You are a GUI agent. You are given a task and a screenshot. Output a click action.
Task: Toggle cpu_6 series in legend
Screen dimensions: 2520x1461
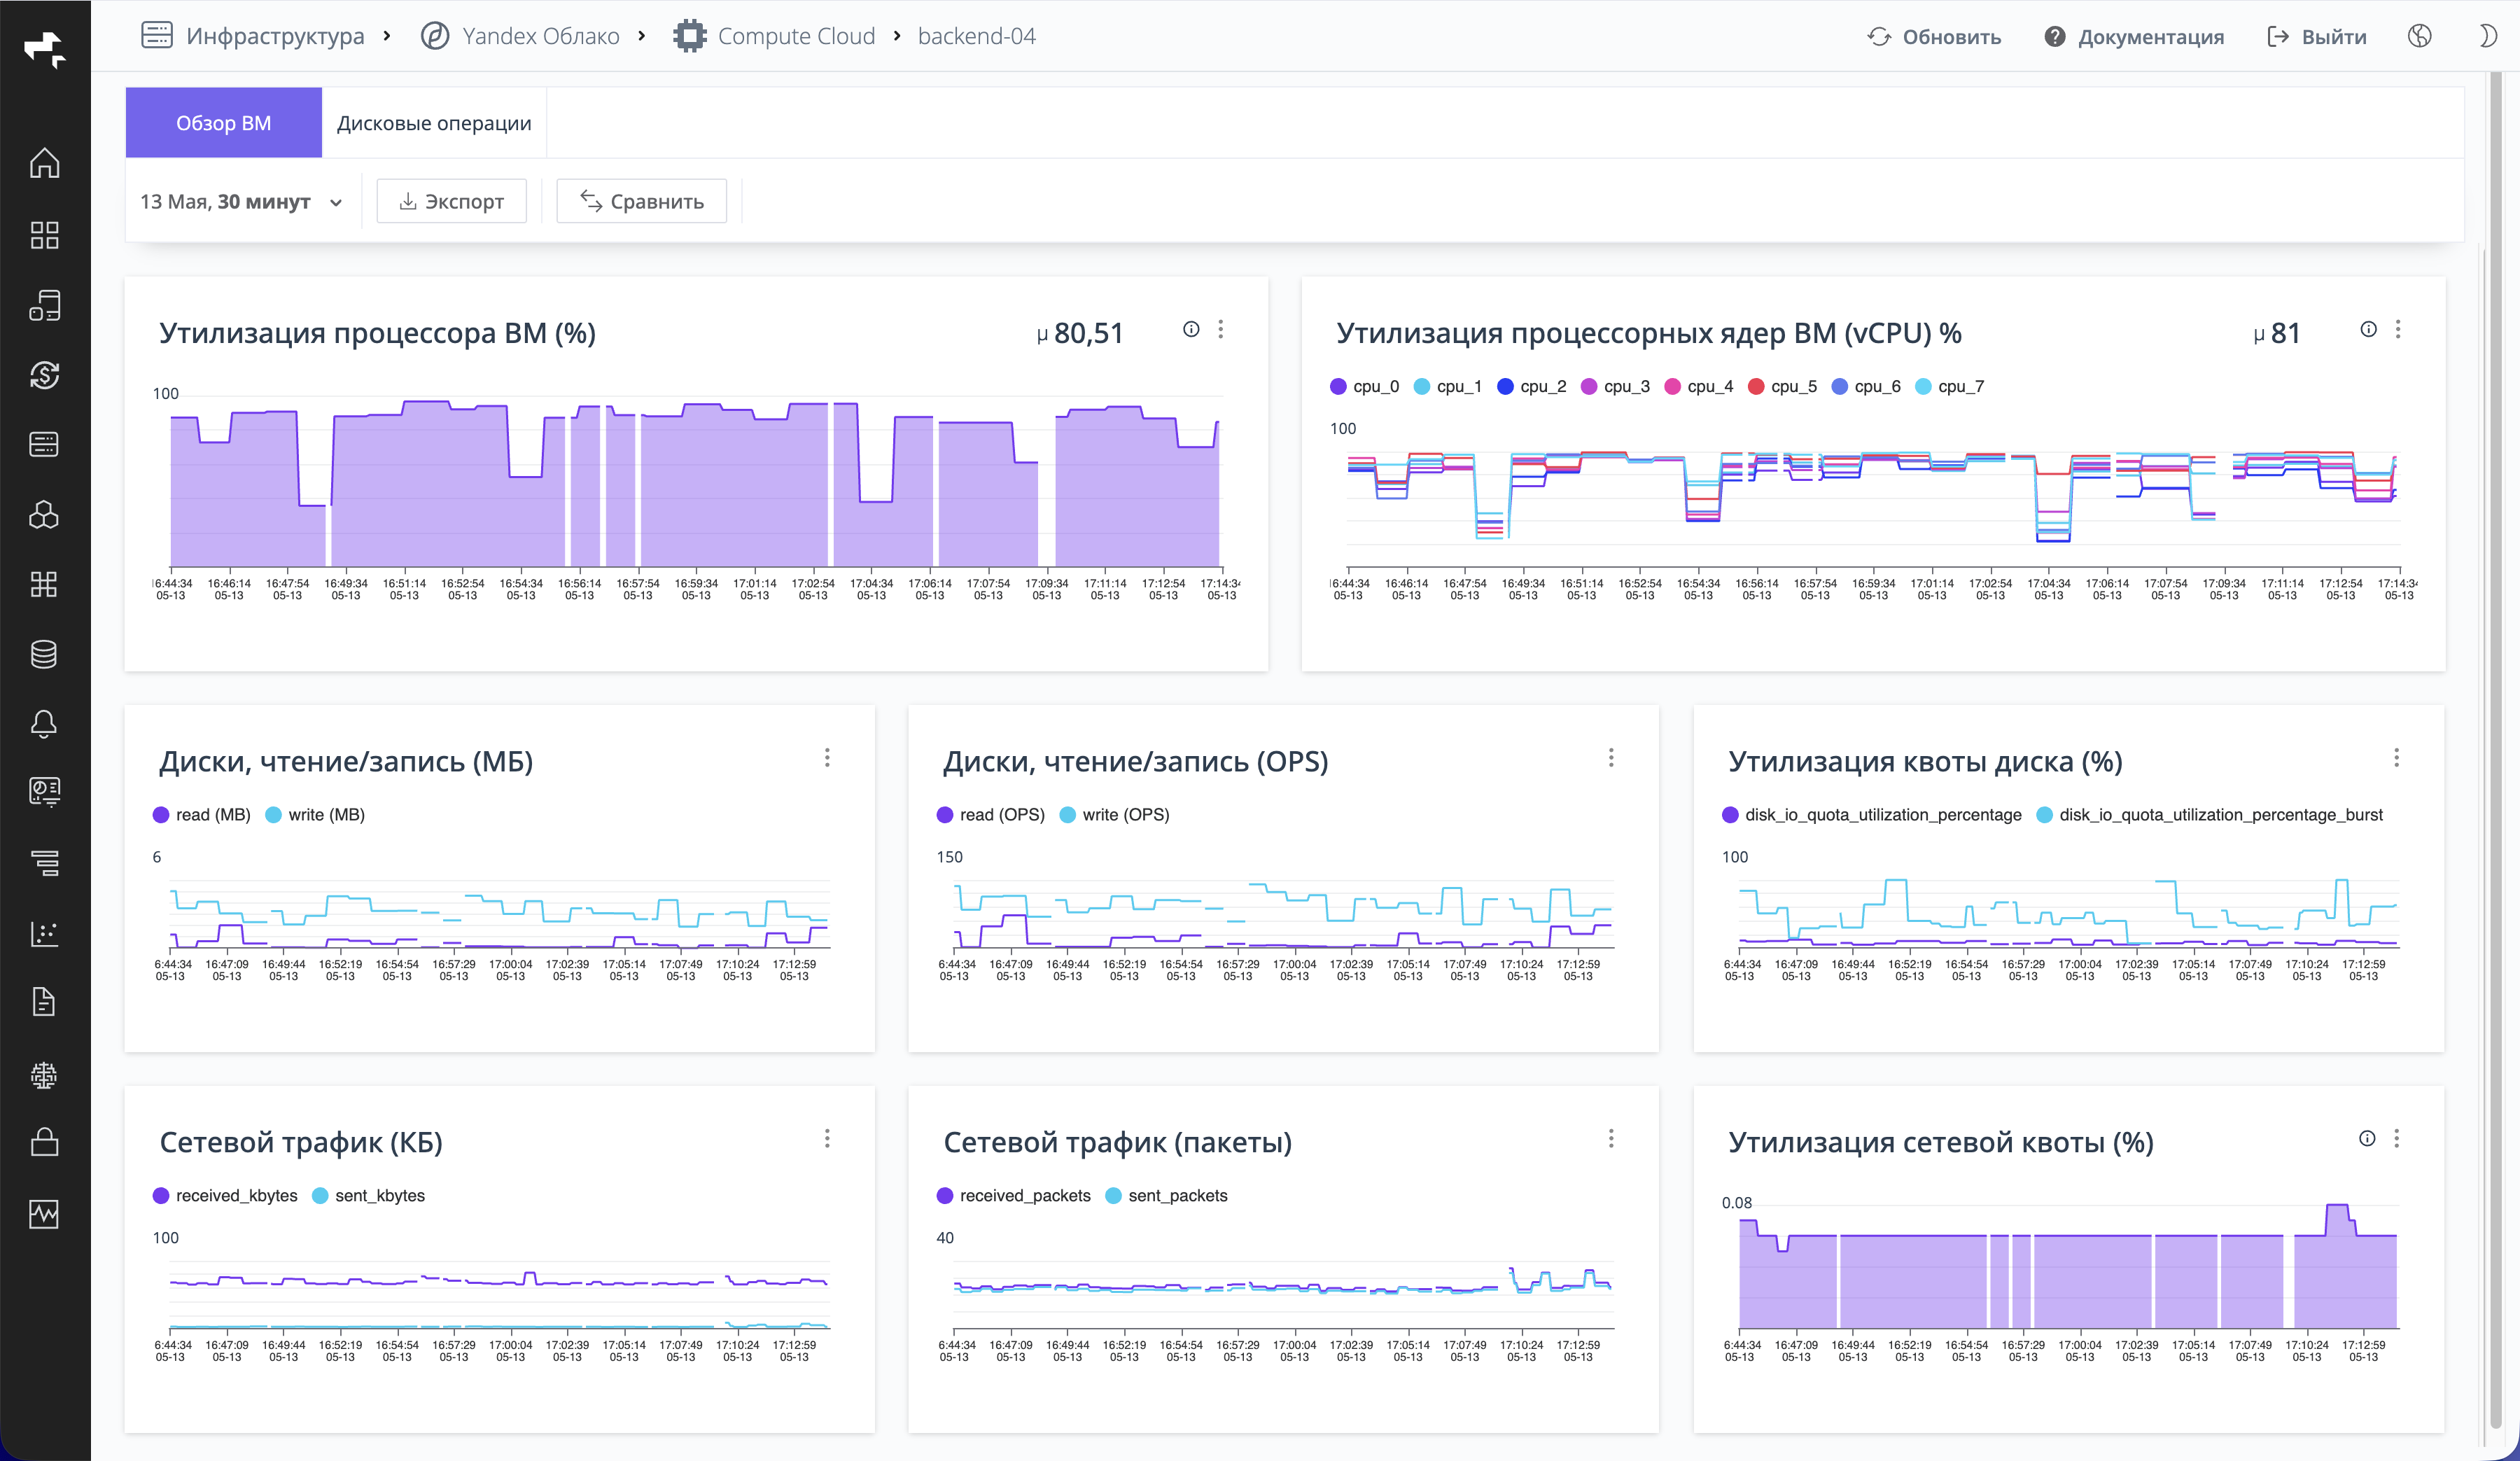pos(1866,387)
